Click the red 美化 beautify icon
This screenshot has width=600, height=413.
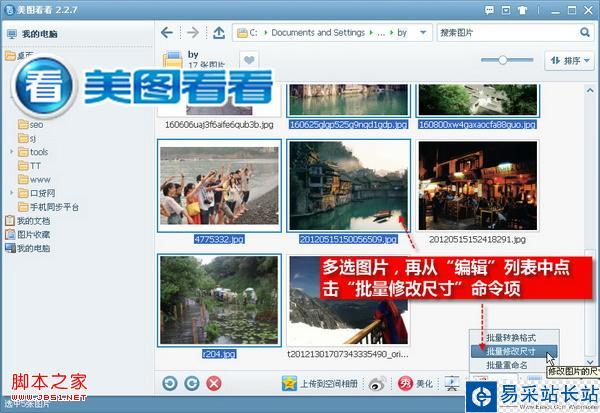coord(405,383)
